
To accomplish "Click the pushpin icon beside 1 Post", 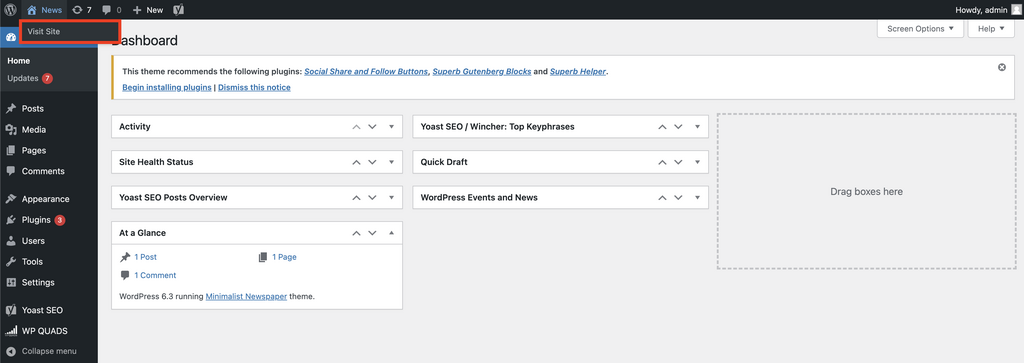I will pos(125,257).
